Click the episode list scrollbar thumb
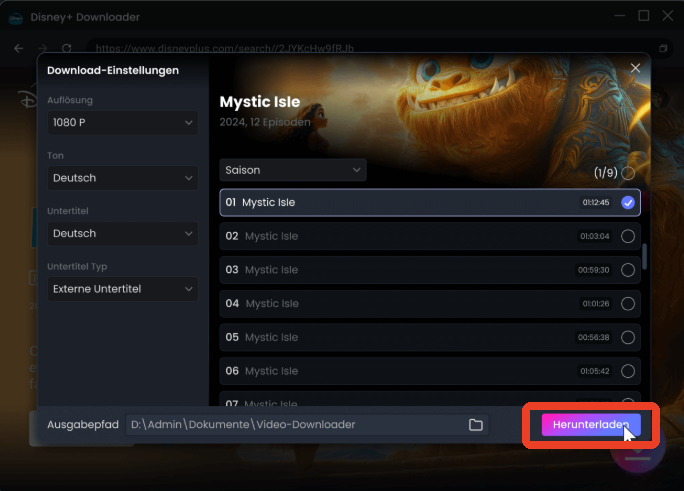The width and height of the screenshot is (684, 491). pos(644,256)
